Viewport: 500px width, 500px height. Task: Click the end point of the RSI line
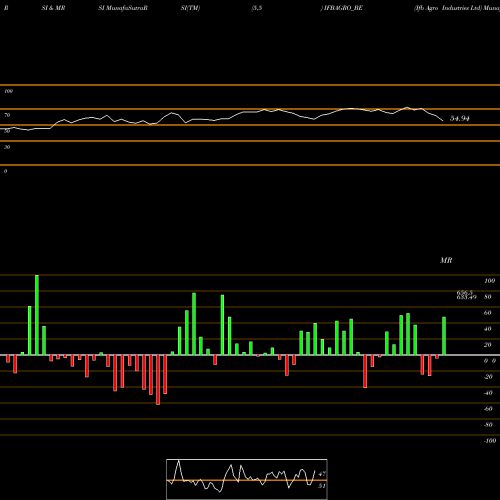pyautogui.click(x=443, y=120)
